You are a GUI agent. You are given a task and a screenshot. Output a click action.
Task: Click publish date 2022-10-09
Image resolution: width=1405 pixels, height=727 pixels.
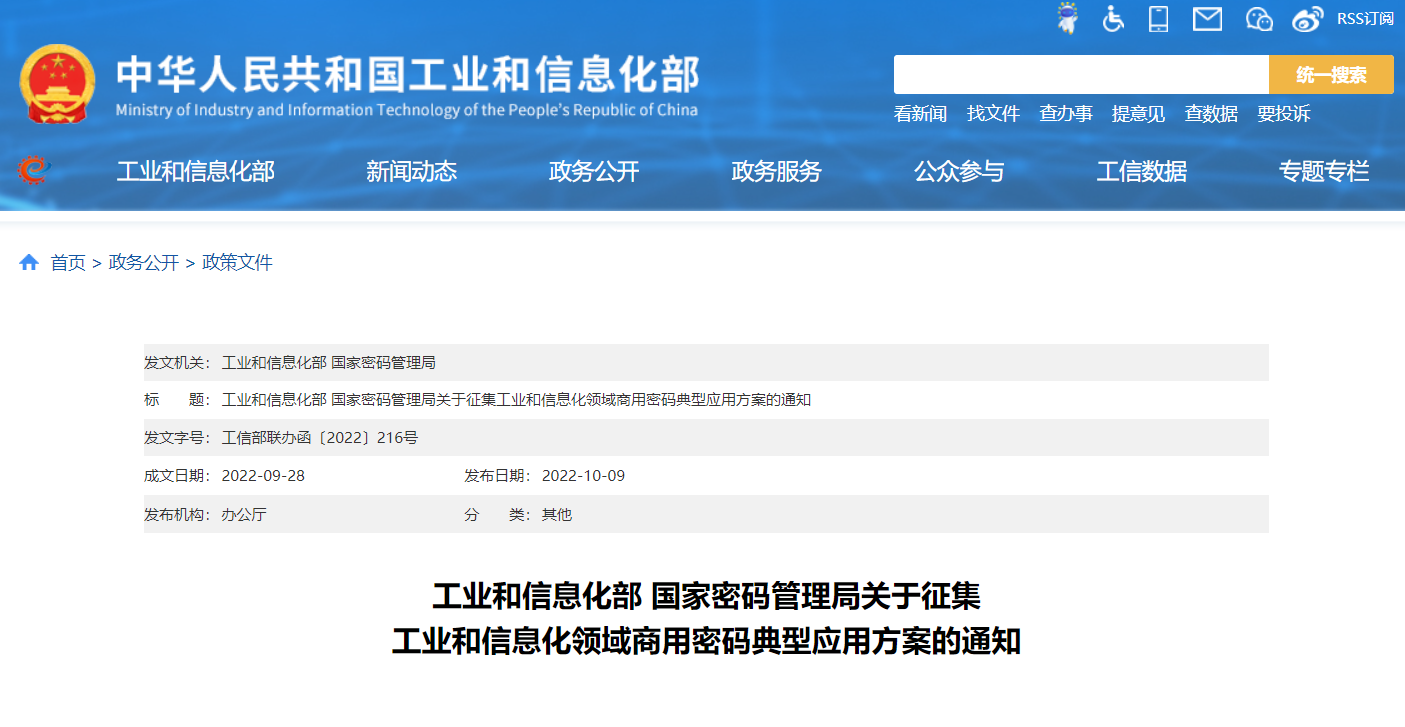583,476
